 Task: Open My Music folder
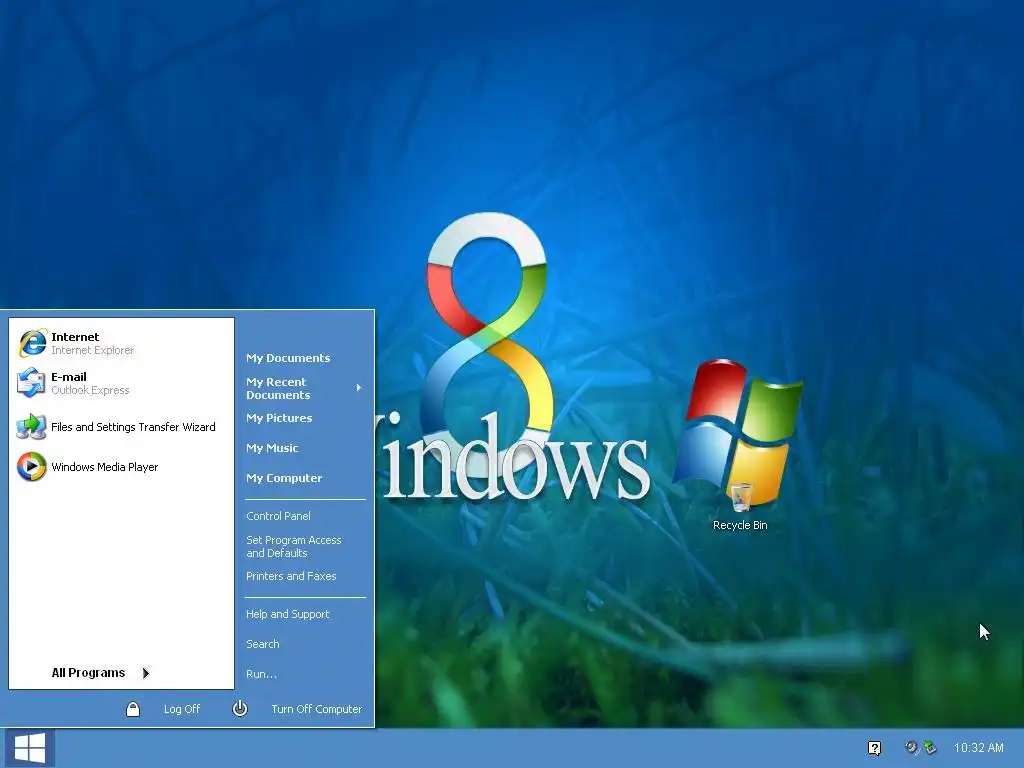coord(272,448)
